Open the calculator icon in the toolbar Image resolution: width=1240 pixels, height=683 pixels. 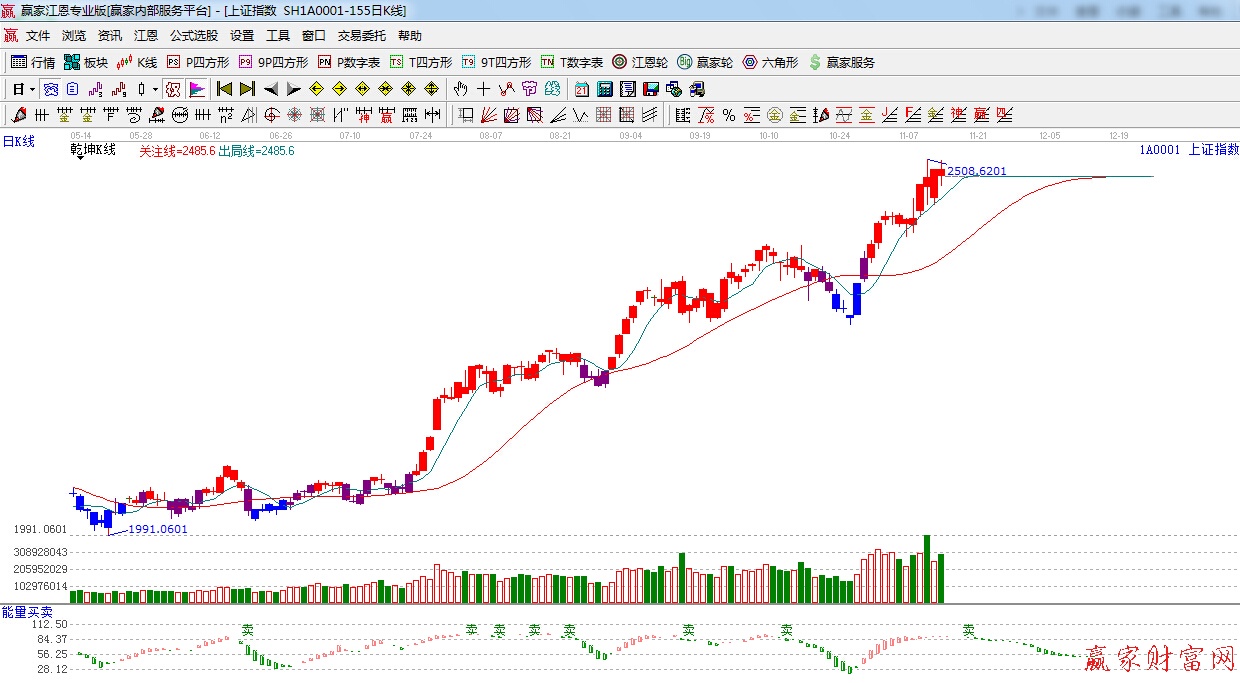coord(604,89)
